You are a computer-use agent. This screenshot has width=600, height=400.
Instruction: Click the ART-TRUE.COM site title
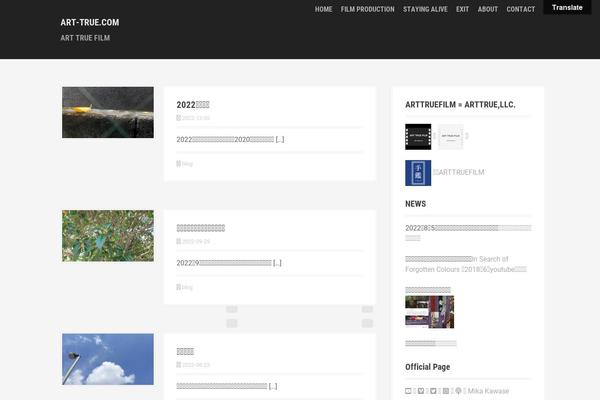pos(90,22)
